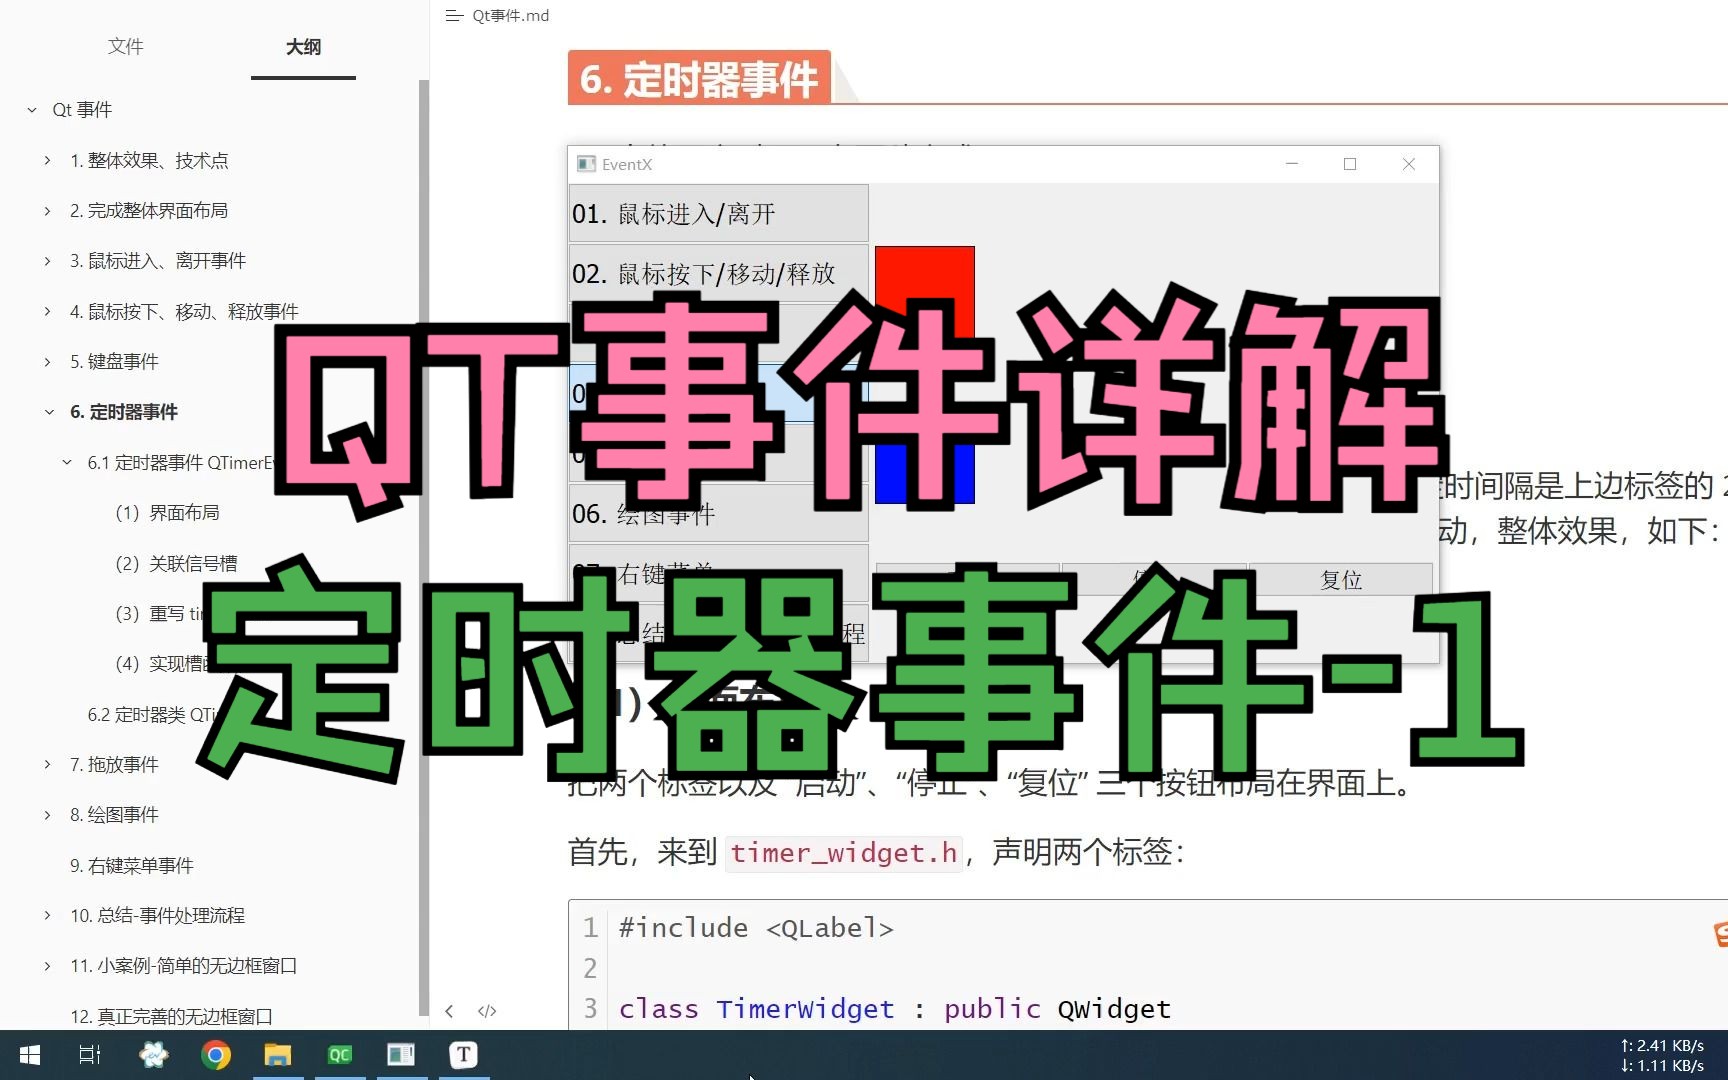Collapse the Qt 事件 outline root
The height and width of the screenshot is (1080, 1728).
click(x=32, y=110)
